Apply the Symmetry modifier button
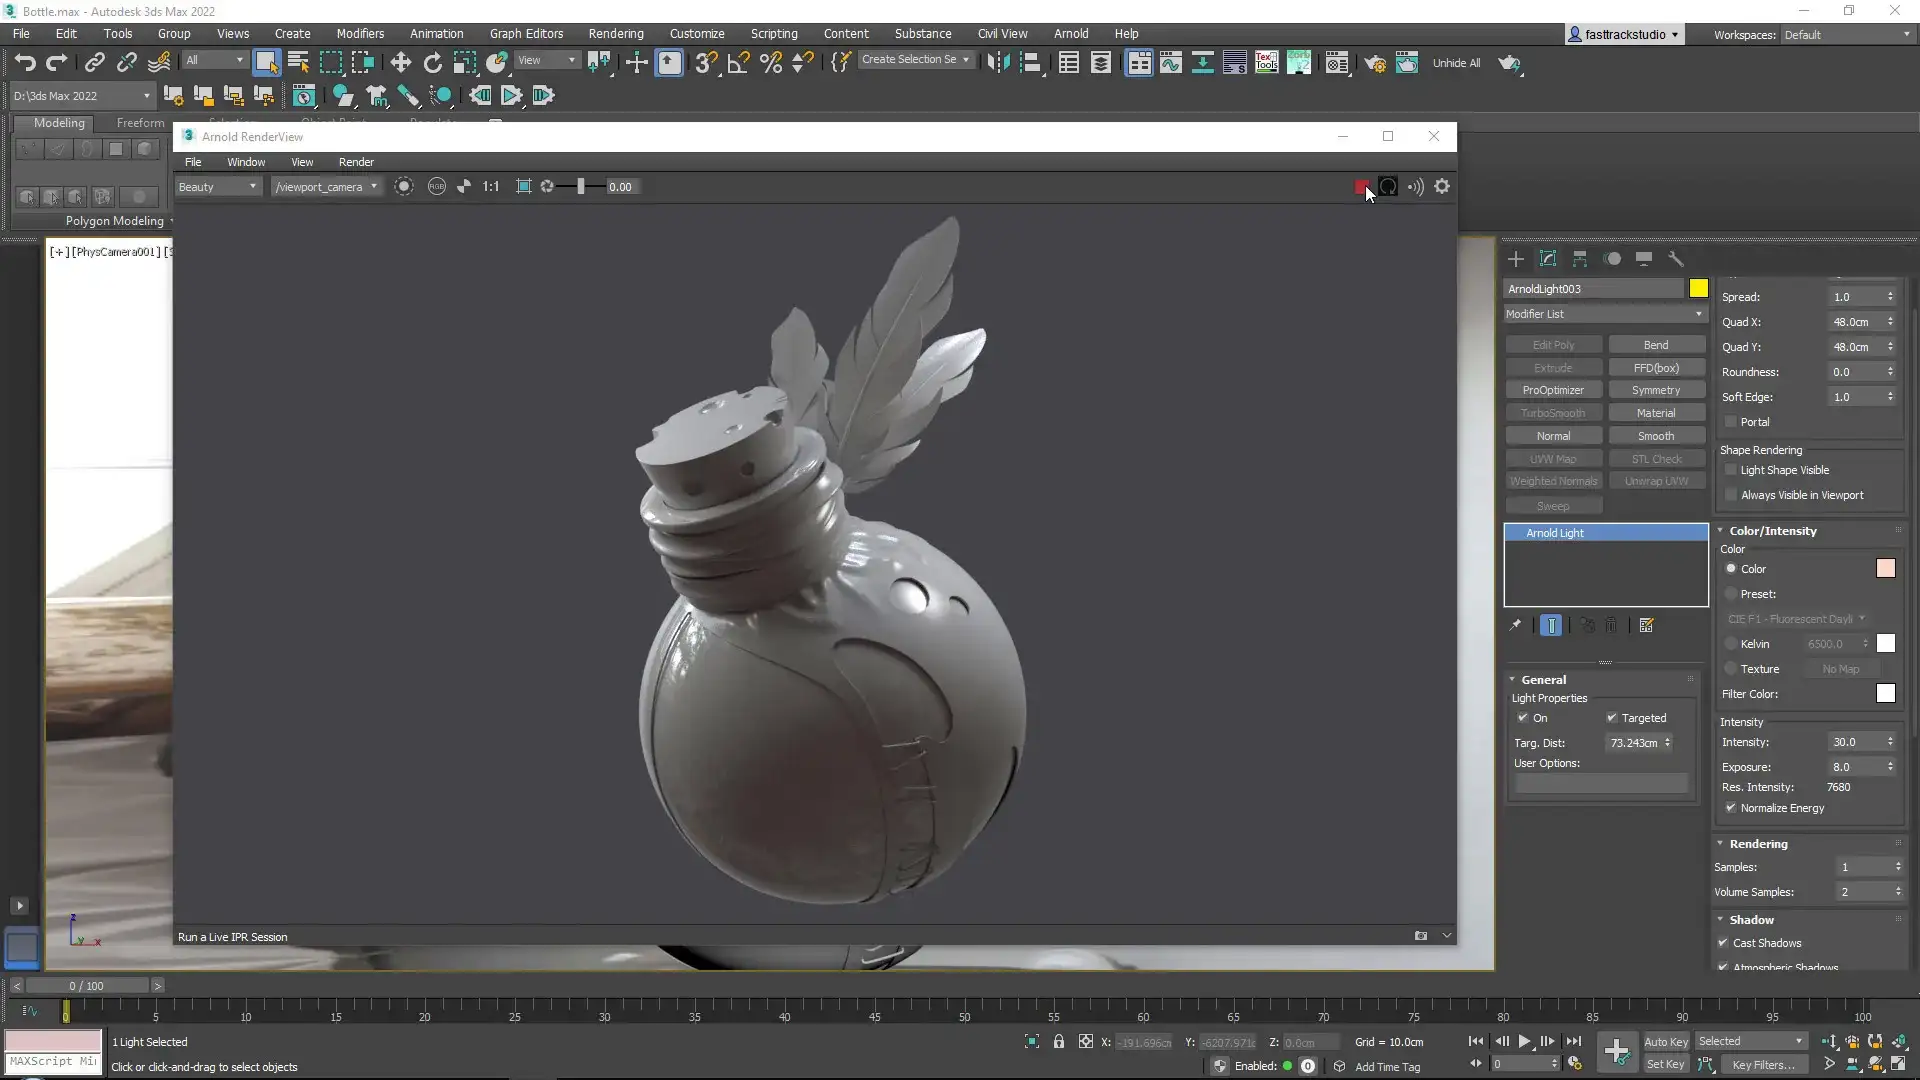This screenshot has height=1080, width=1920. pyautogui.click(x=1657, y=389)
